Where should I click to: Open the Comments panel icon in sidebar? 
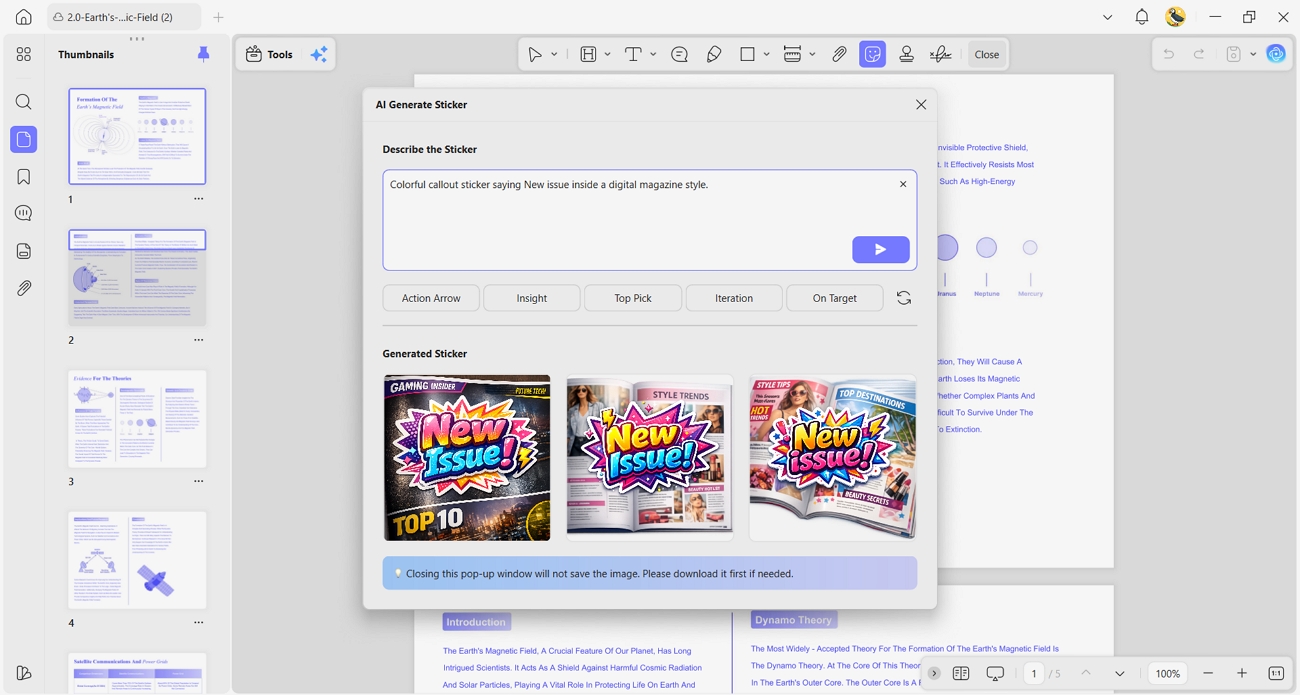24,213
